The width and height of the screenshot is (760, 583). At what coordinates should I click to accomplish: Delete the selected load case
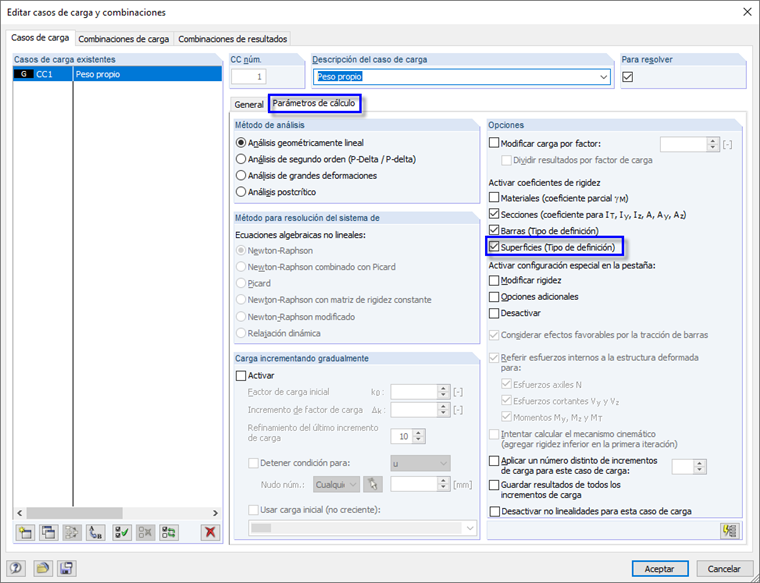click(x=210, y=533)
